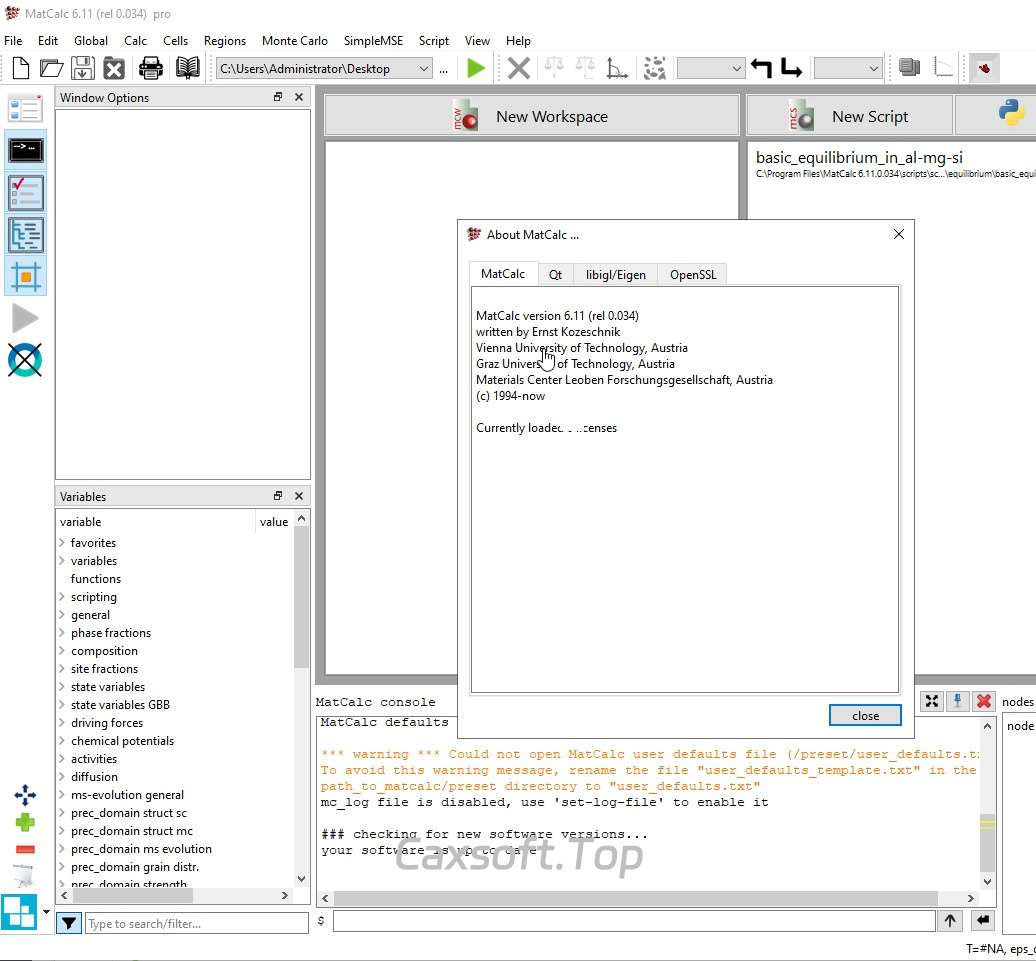This screenshot has width=1036, height=961.
Task: Open the console window icon in left sidebar
Action: click(25, 151)
